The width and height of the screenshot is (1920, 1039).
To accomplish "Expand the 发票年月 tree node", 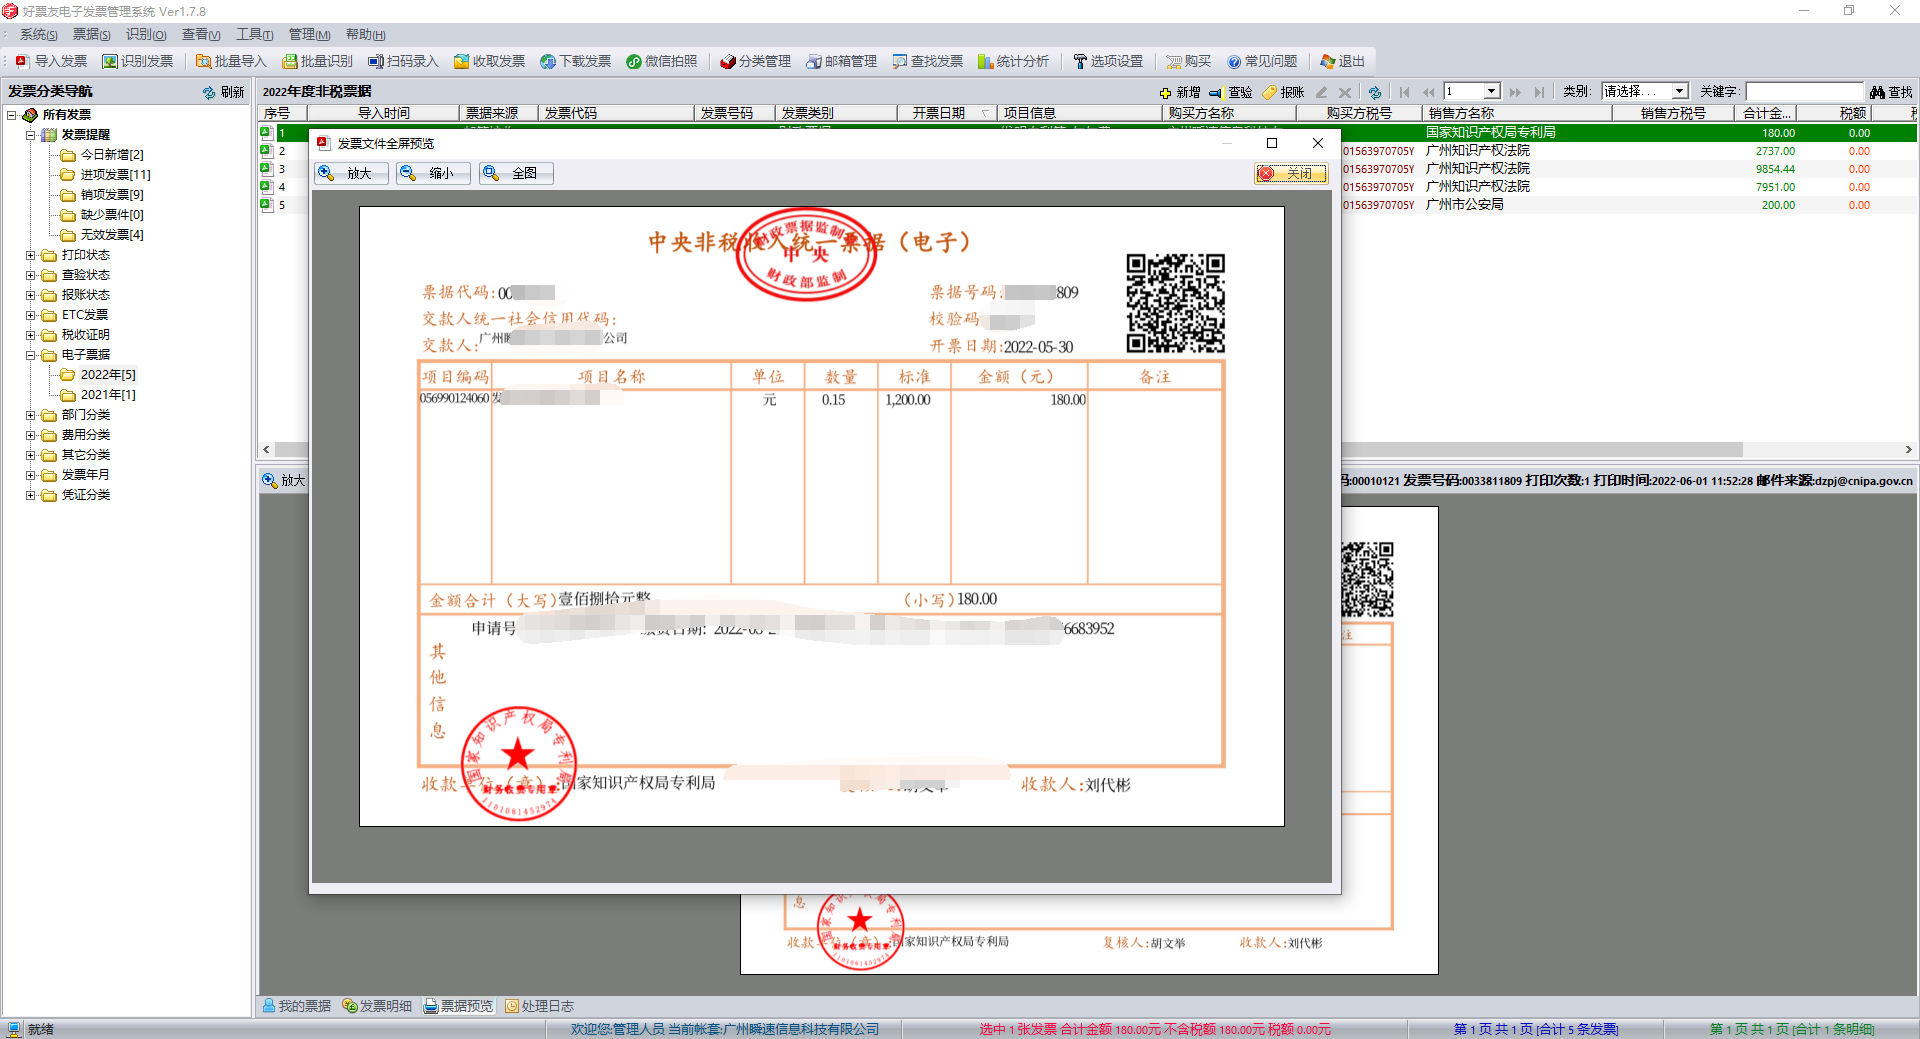I will click(31, 475).
